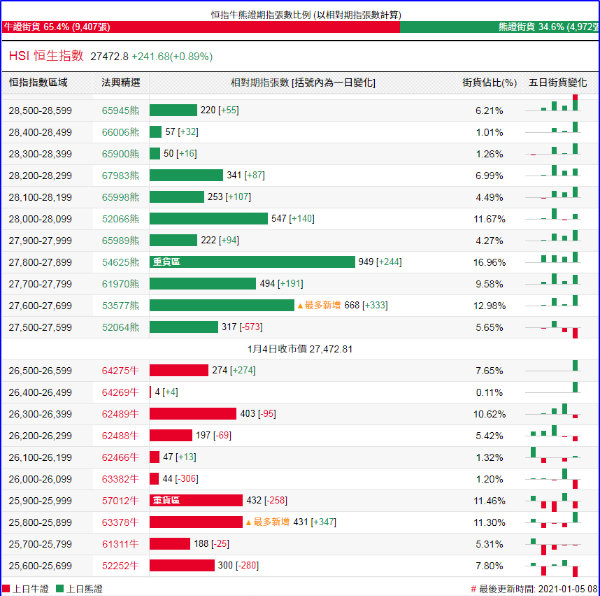Select the red 牛證街貨 65.4% ratio bar

(201, 27)
